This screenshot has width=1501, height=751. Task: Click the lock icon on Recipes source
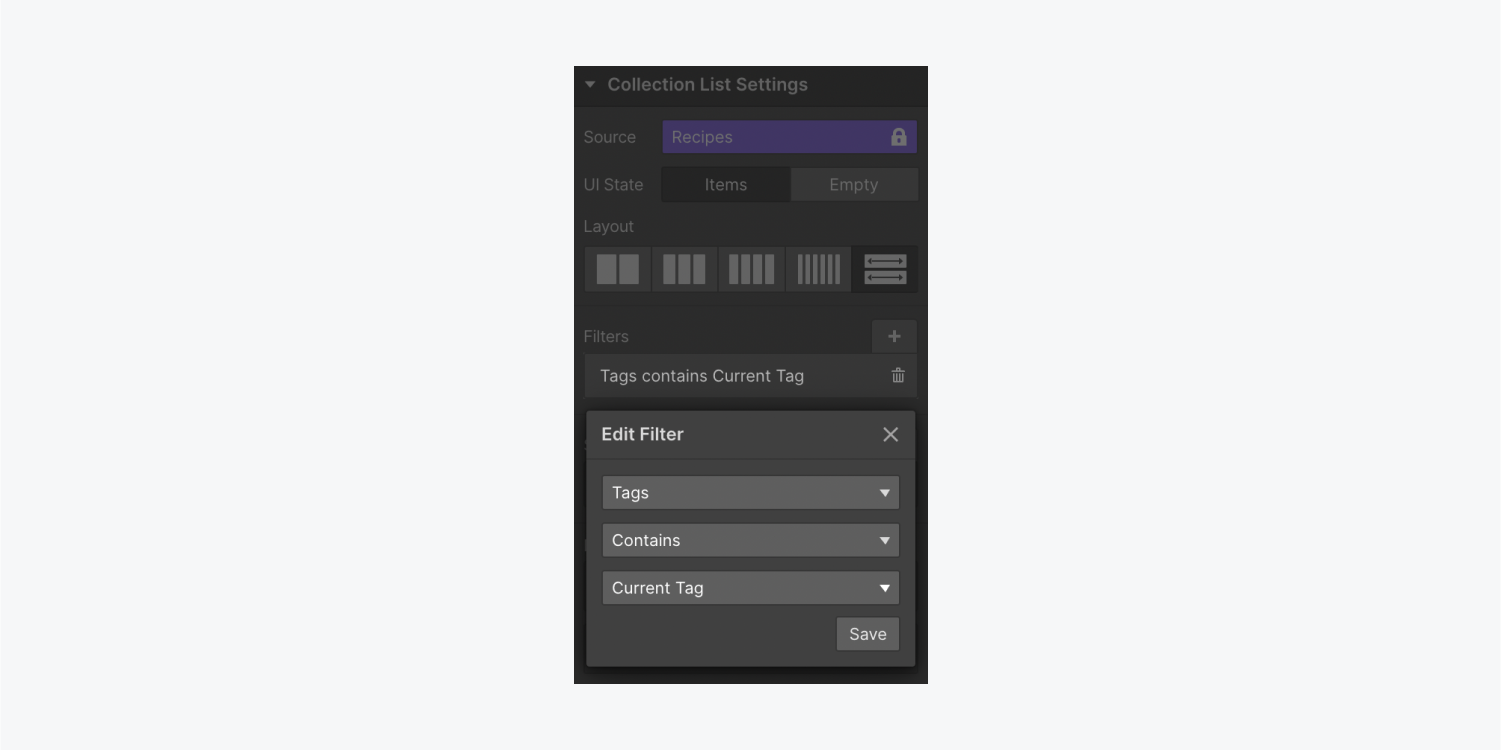coord(898,137)
